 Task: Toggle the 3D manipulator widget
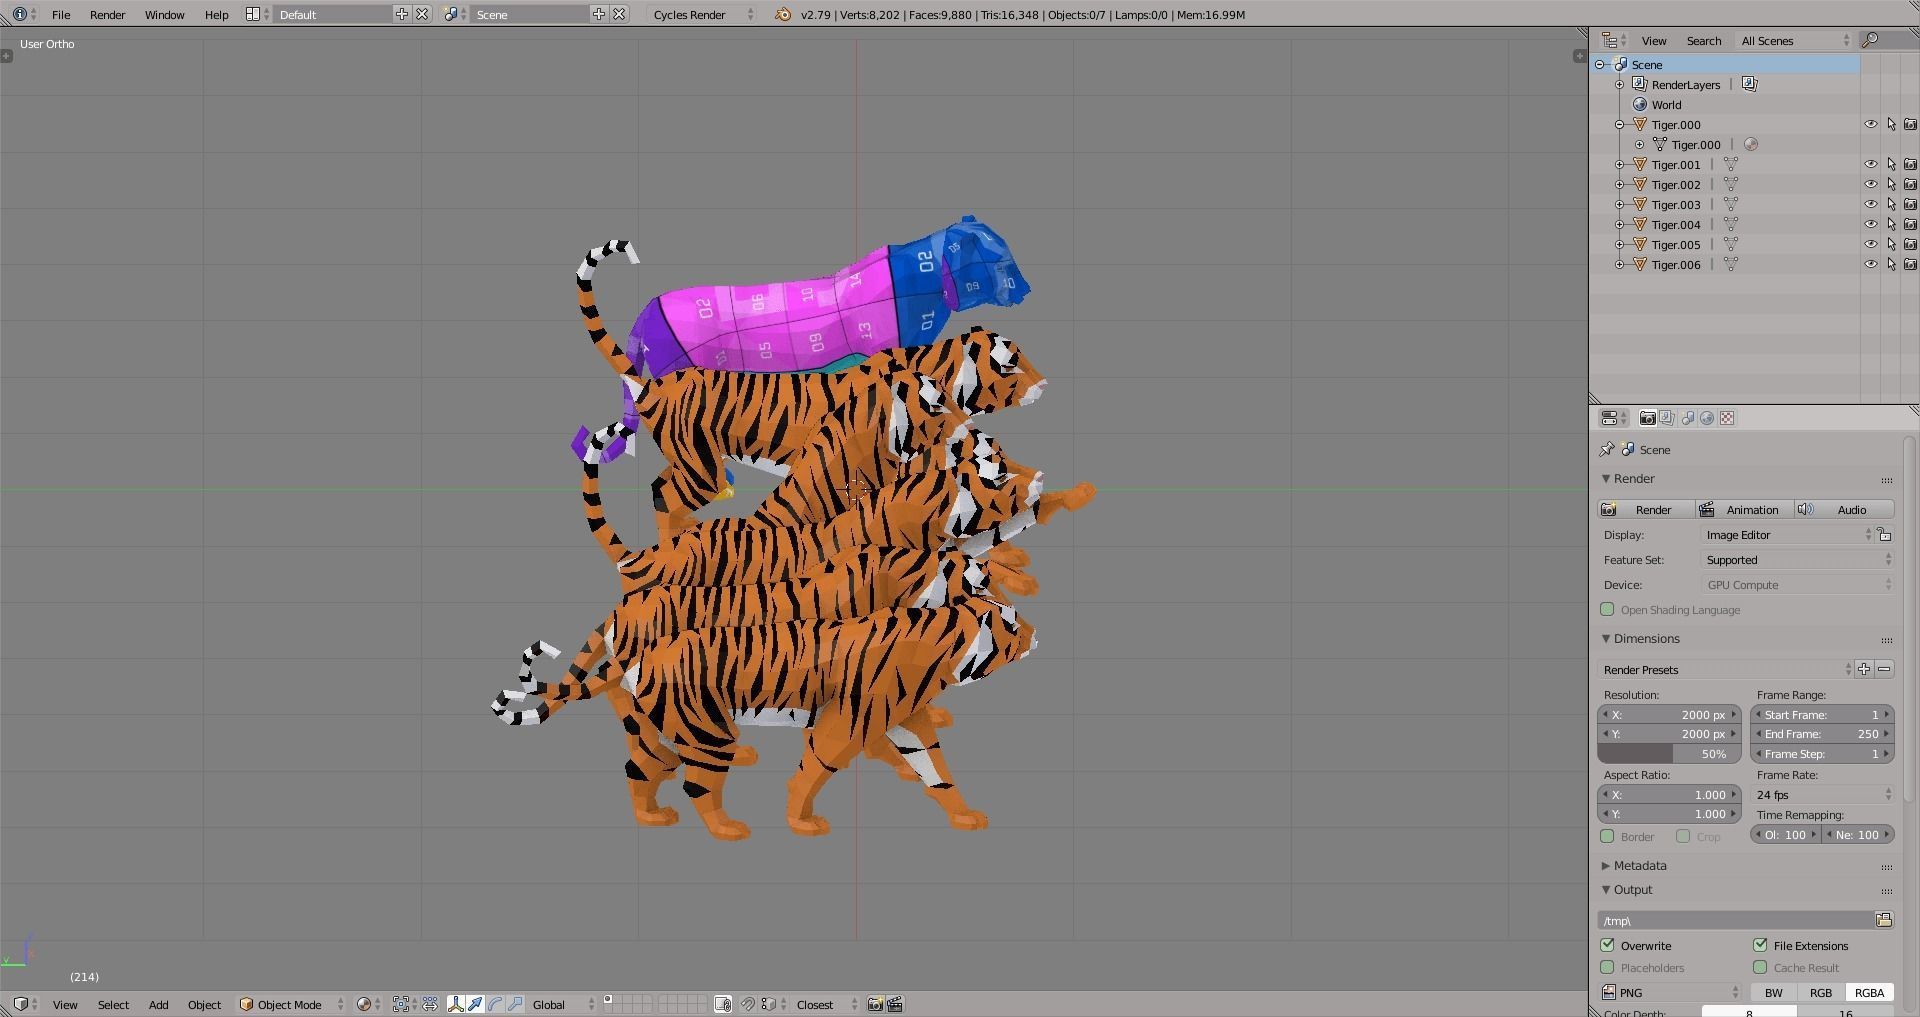pyautogui.click(x=456, y=1004)
